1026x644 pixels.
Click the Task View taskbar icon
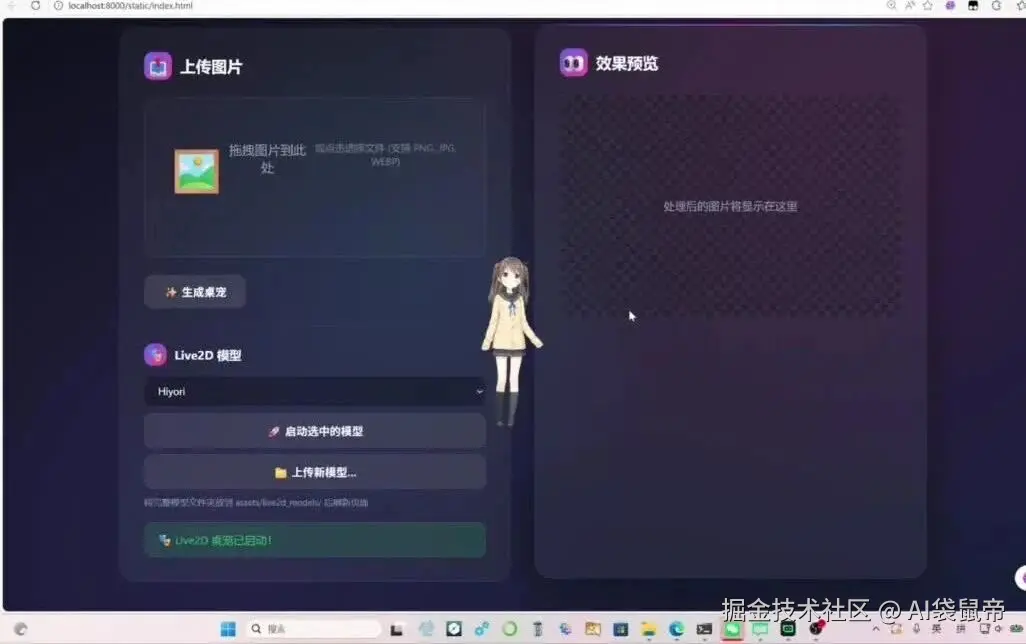pos(397,630)
